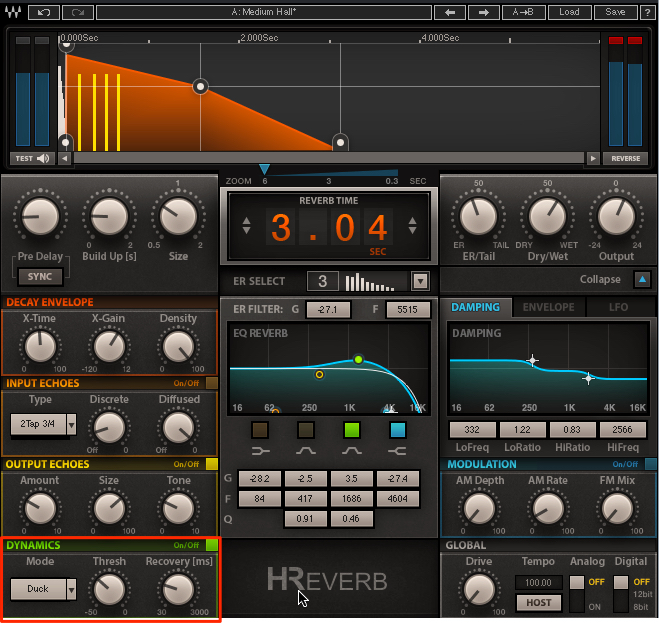Click LoFreq value 332
The width and height of the screenshot is (659, 623).
[x=472, y=430]
